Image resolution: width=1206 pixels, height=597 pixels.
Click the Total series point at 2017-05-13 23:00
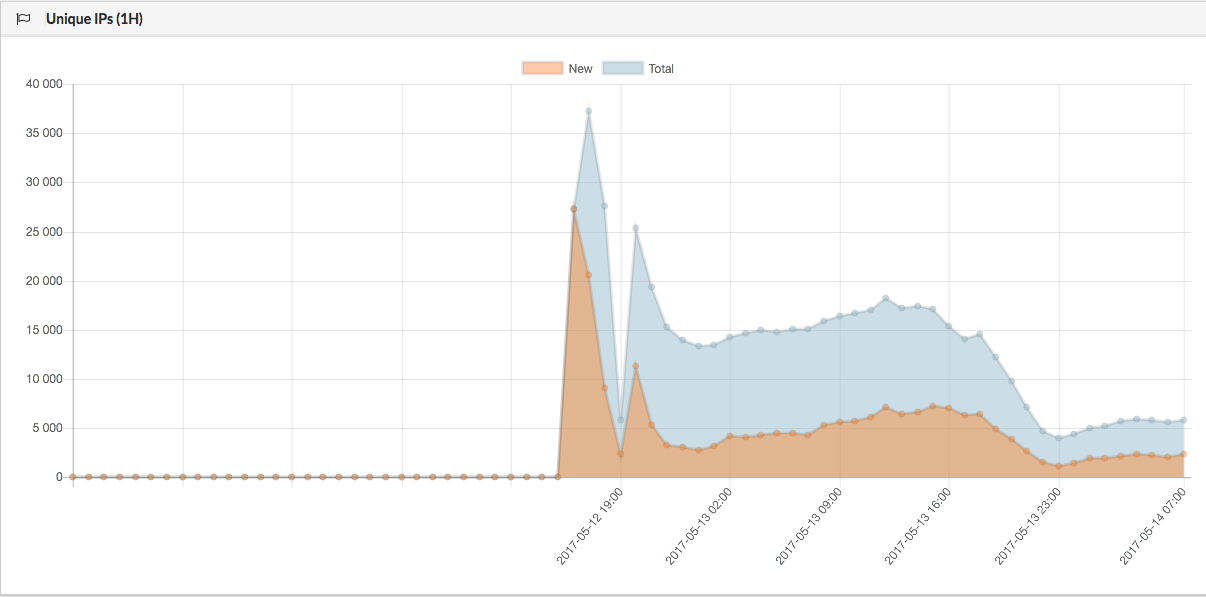tap(1058, 438)
